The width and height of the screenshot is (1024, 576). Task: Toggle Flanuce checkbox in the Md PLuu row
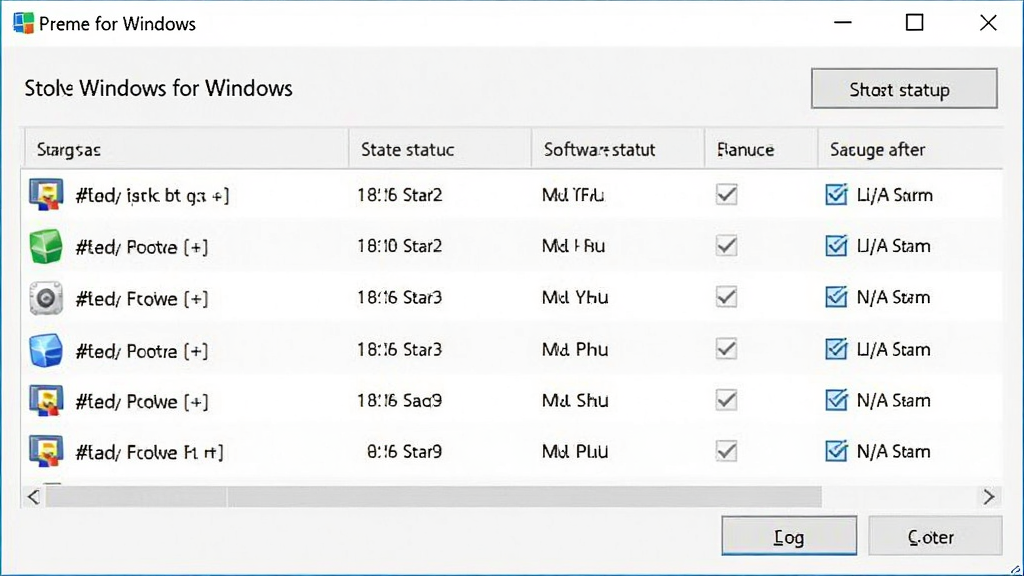726,451
